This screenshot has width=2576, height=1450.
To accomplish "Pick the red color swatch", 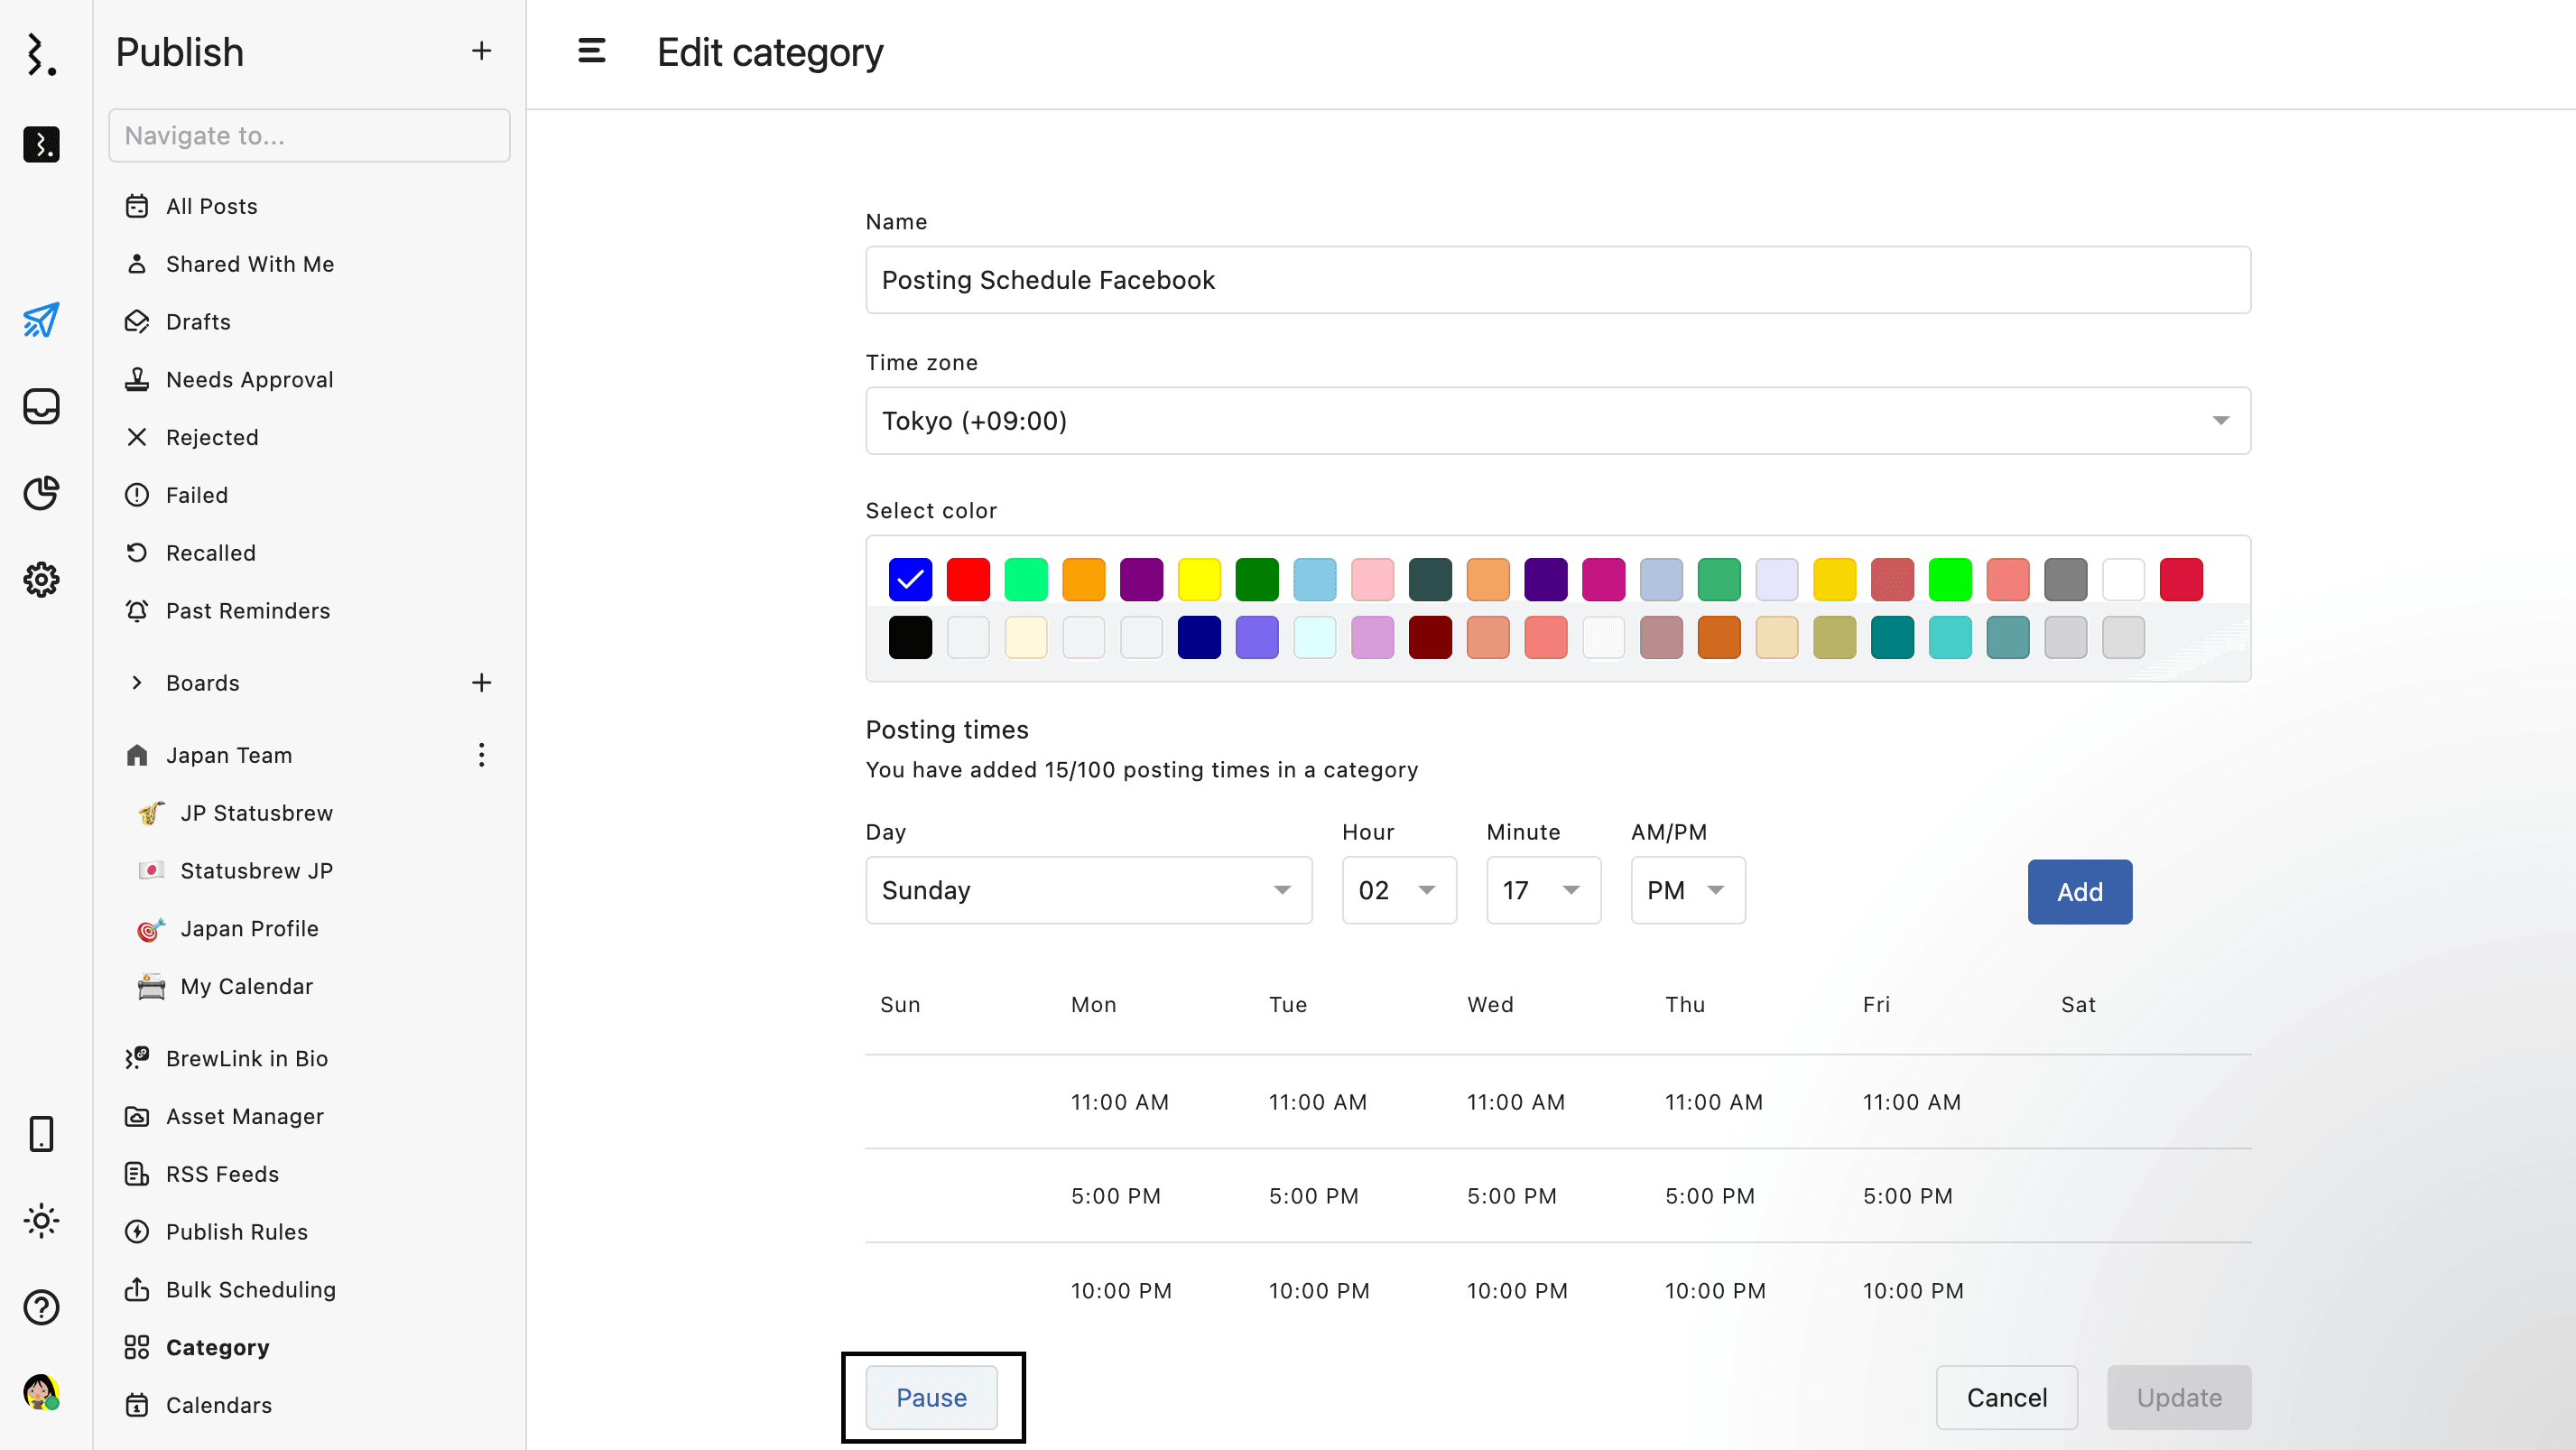I will pos(968,579).
